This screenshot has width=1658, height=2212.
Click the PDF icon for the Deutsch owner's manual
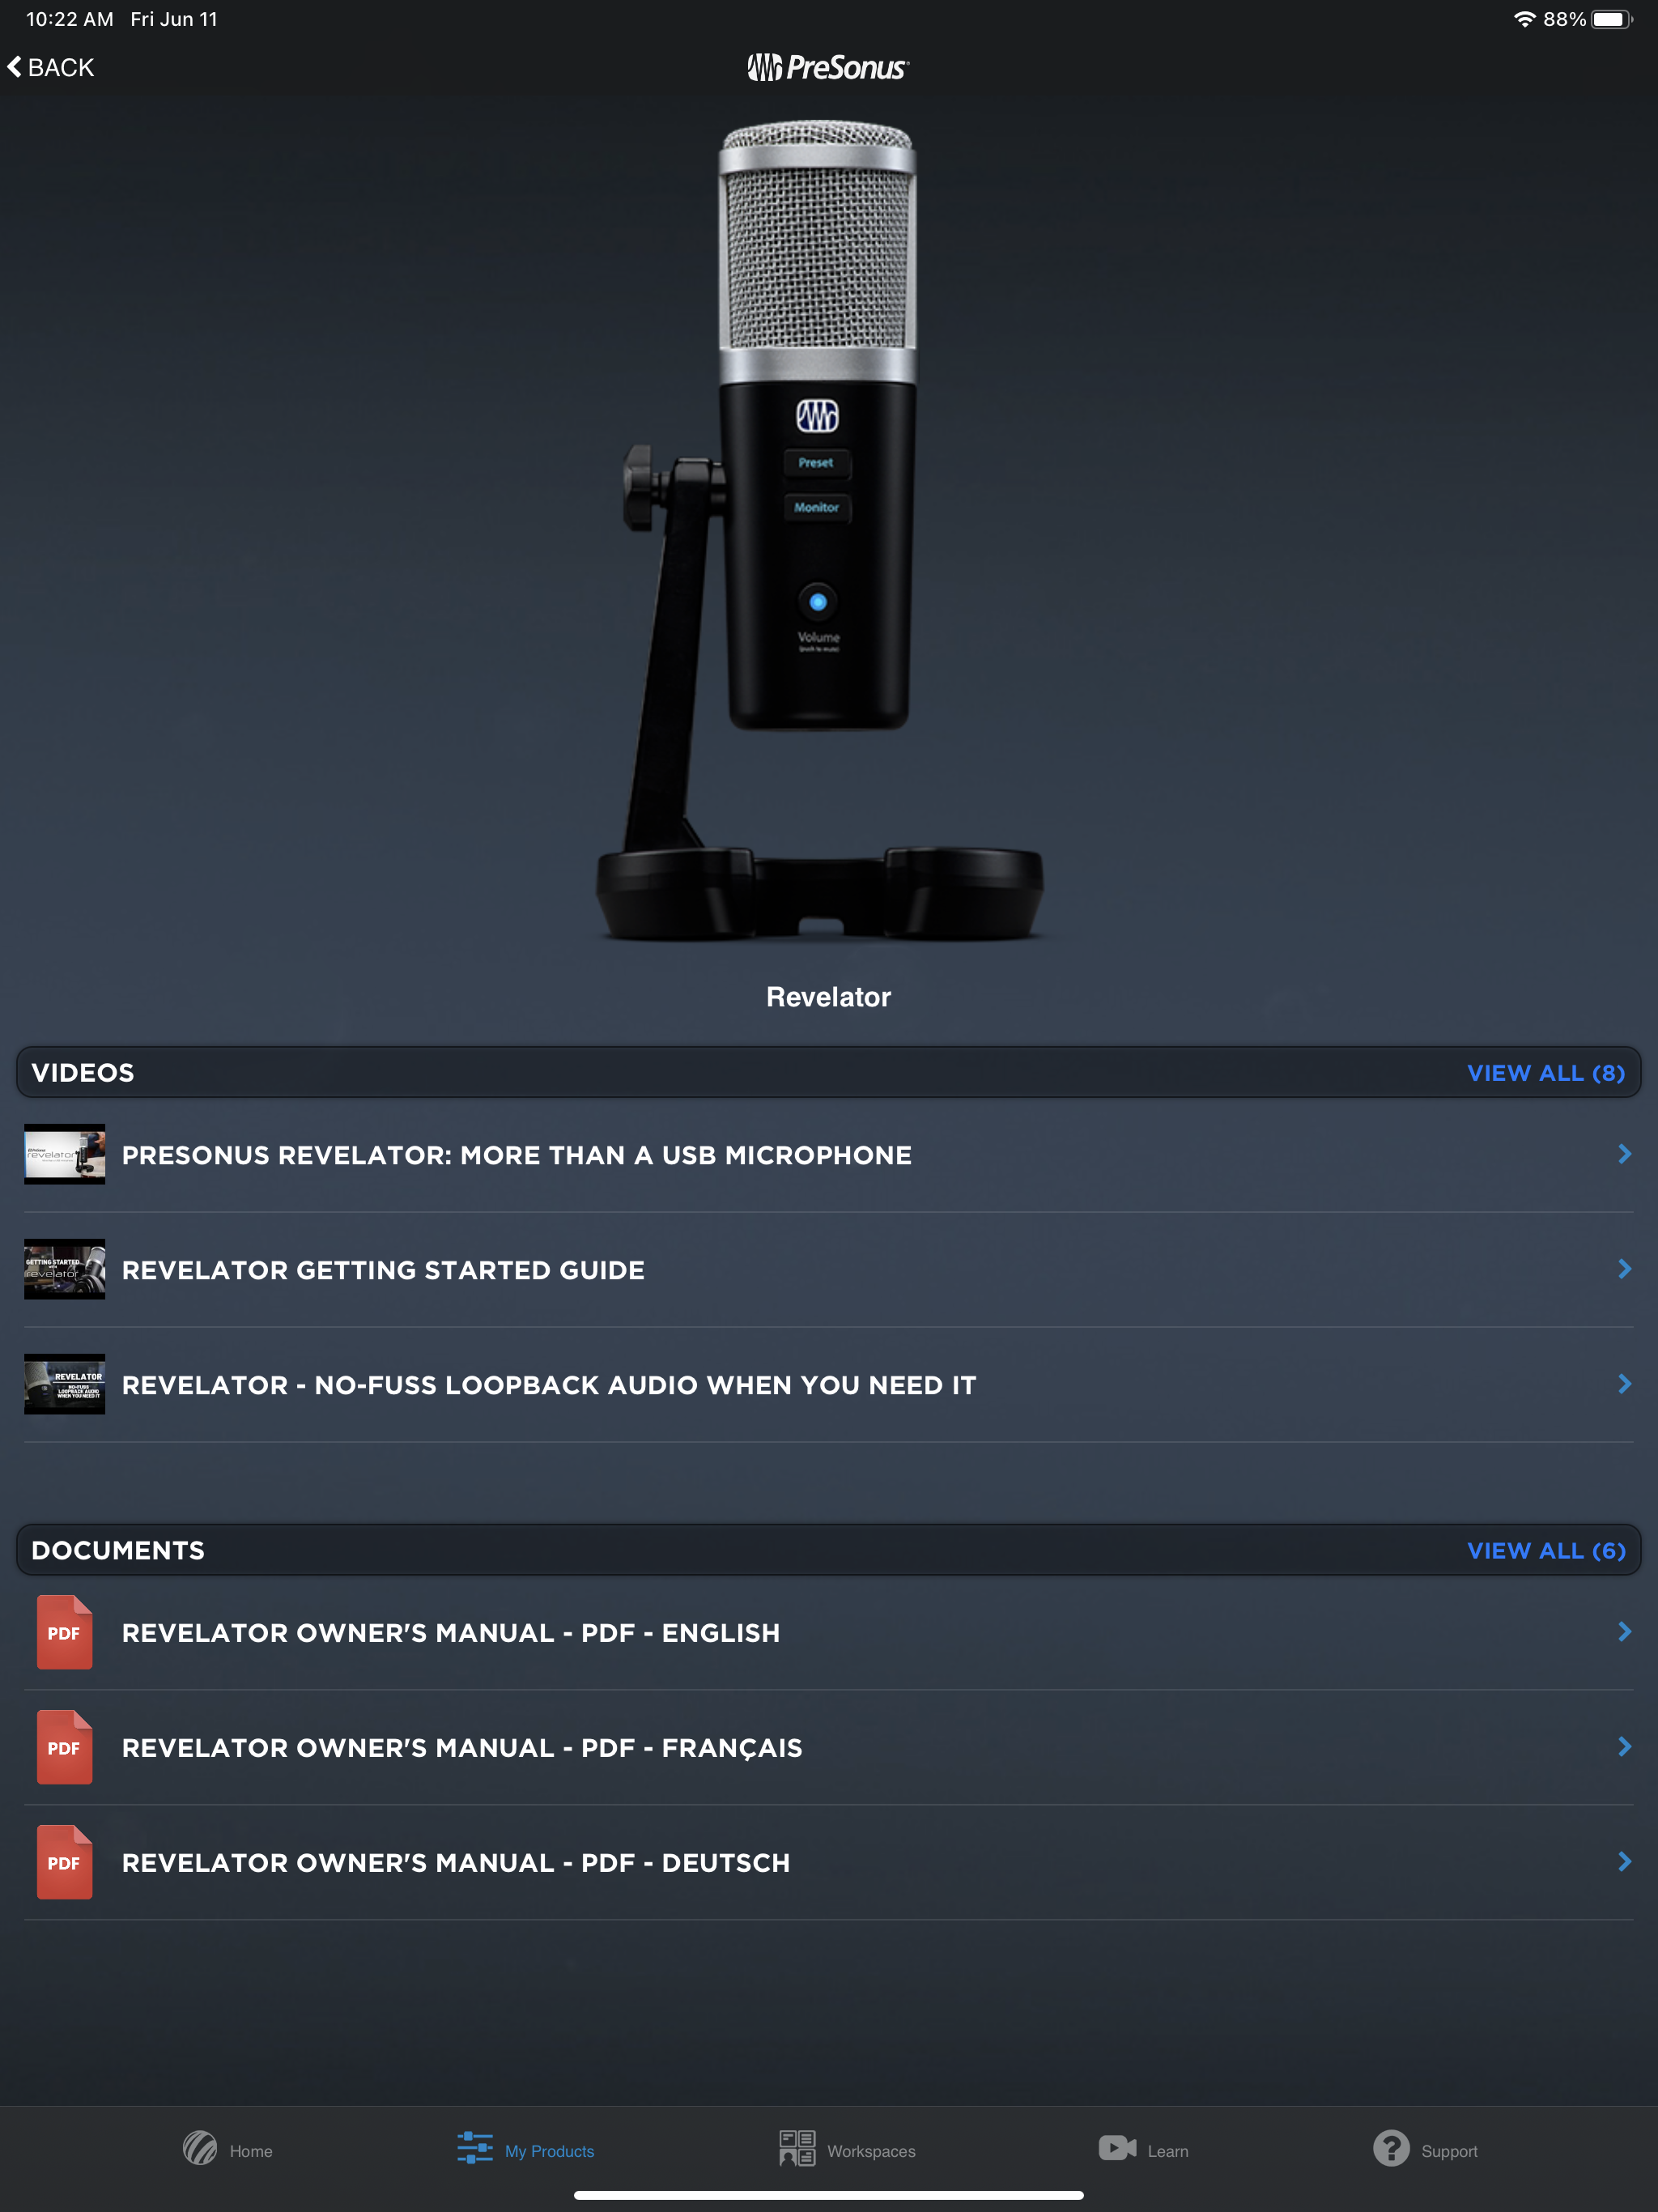64,1862
